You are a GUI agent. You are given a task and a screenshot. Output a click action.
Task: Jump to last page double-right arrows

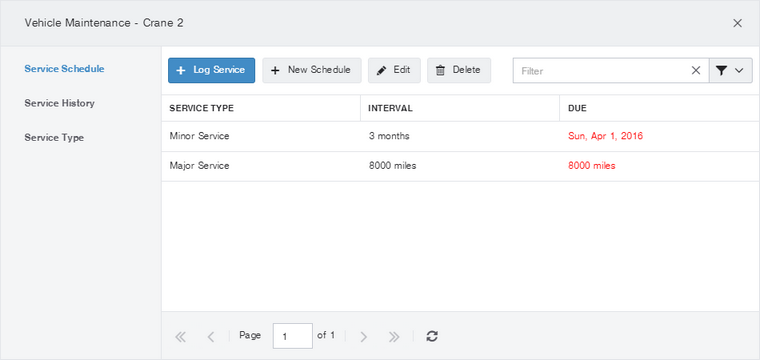click(x=394, y=337)
